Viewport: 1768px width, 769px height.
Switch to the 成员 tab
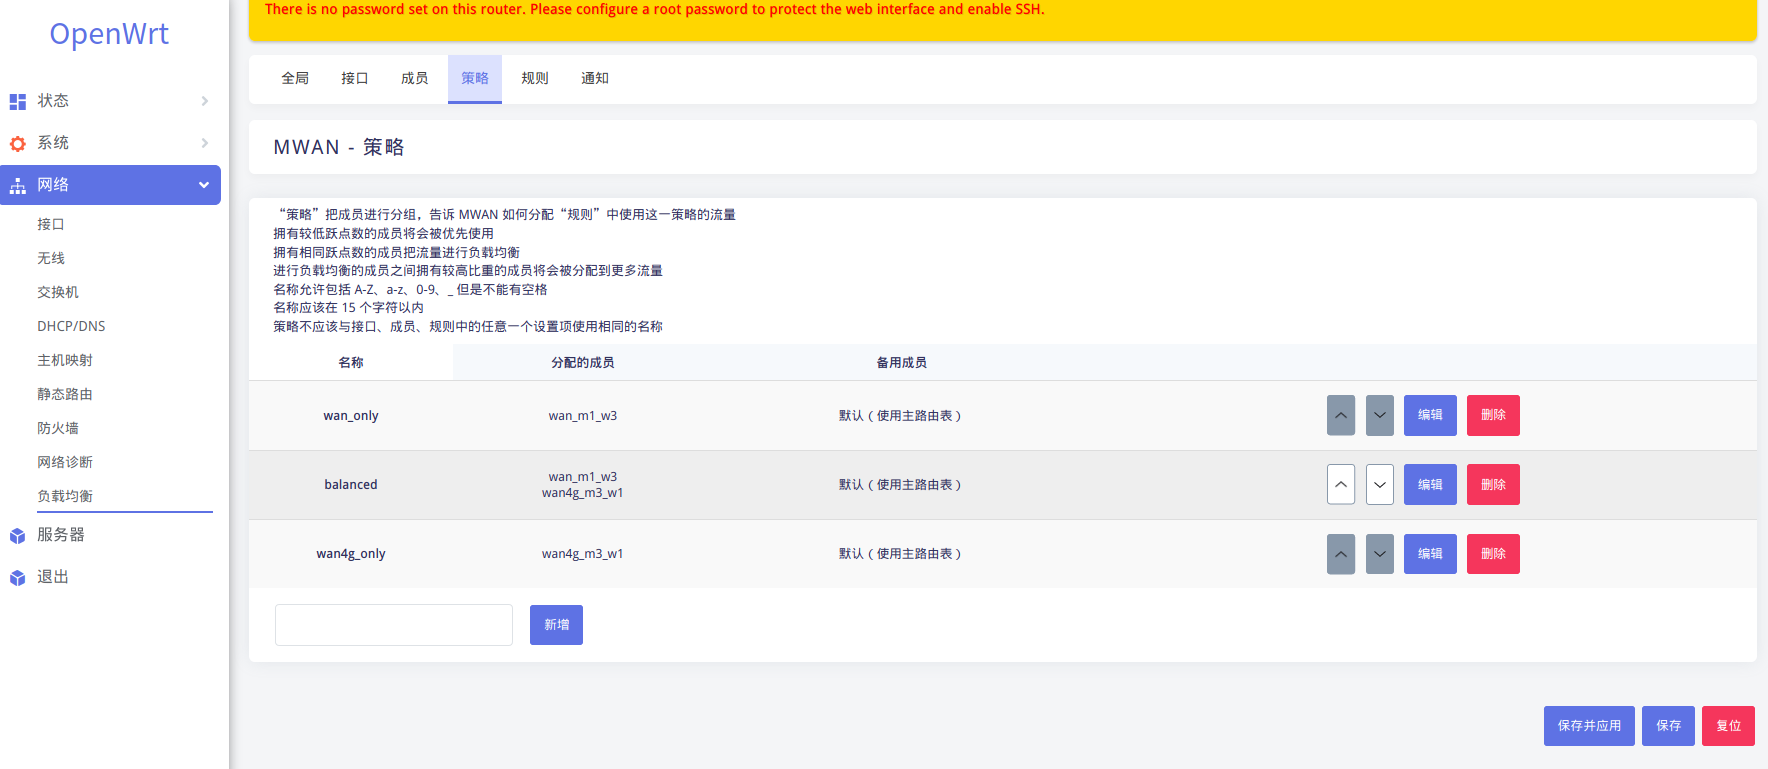coord(415,78)
